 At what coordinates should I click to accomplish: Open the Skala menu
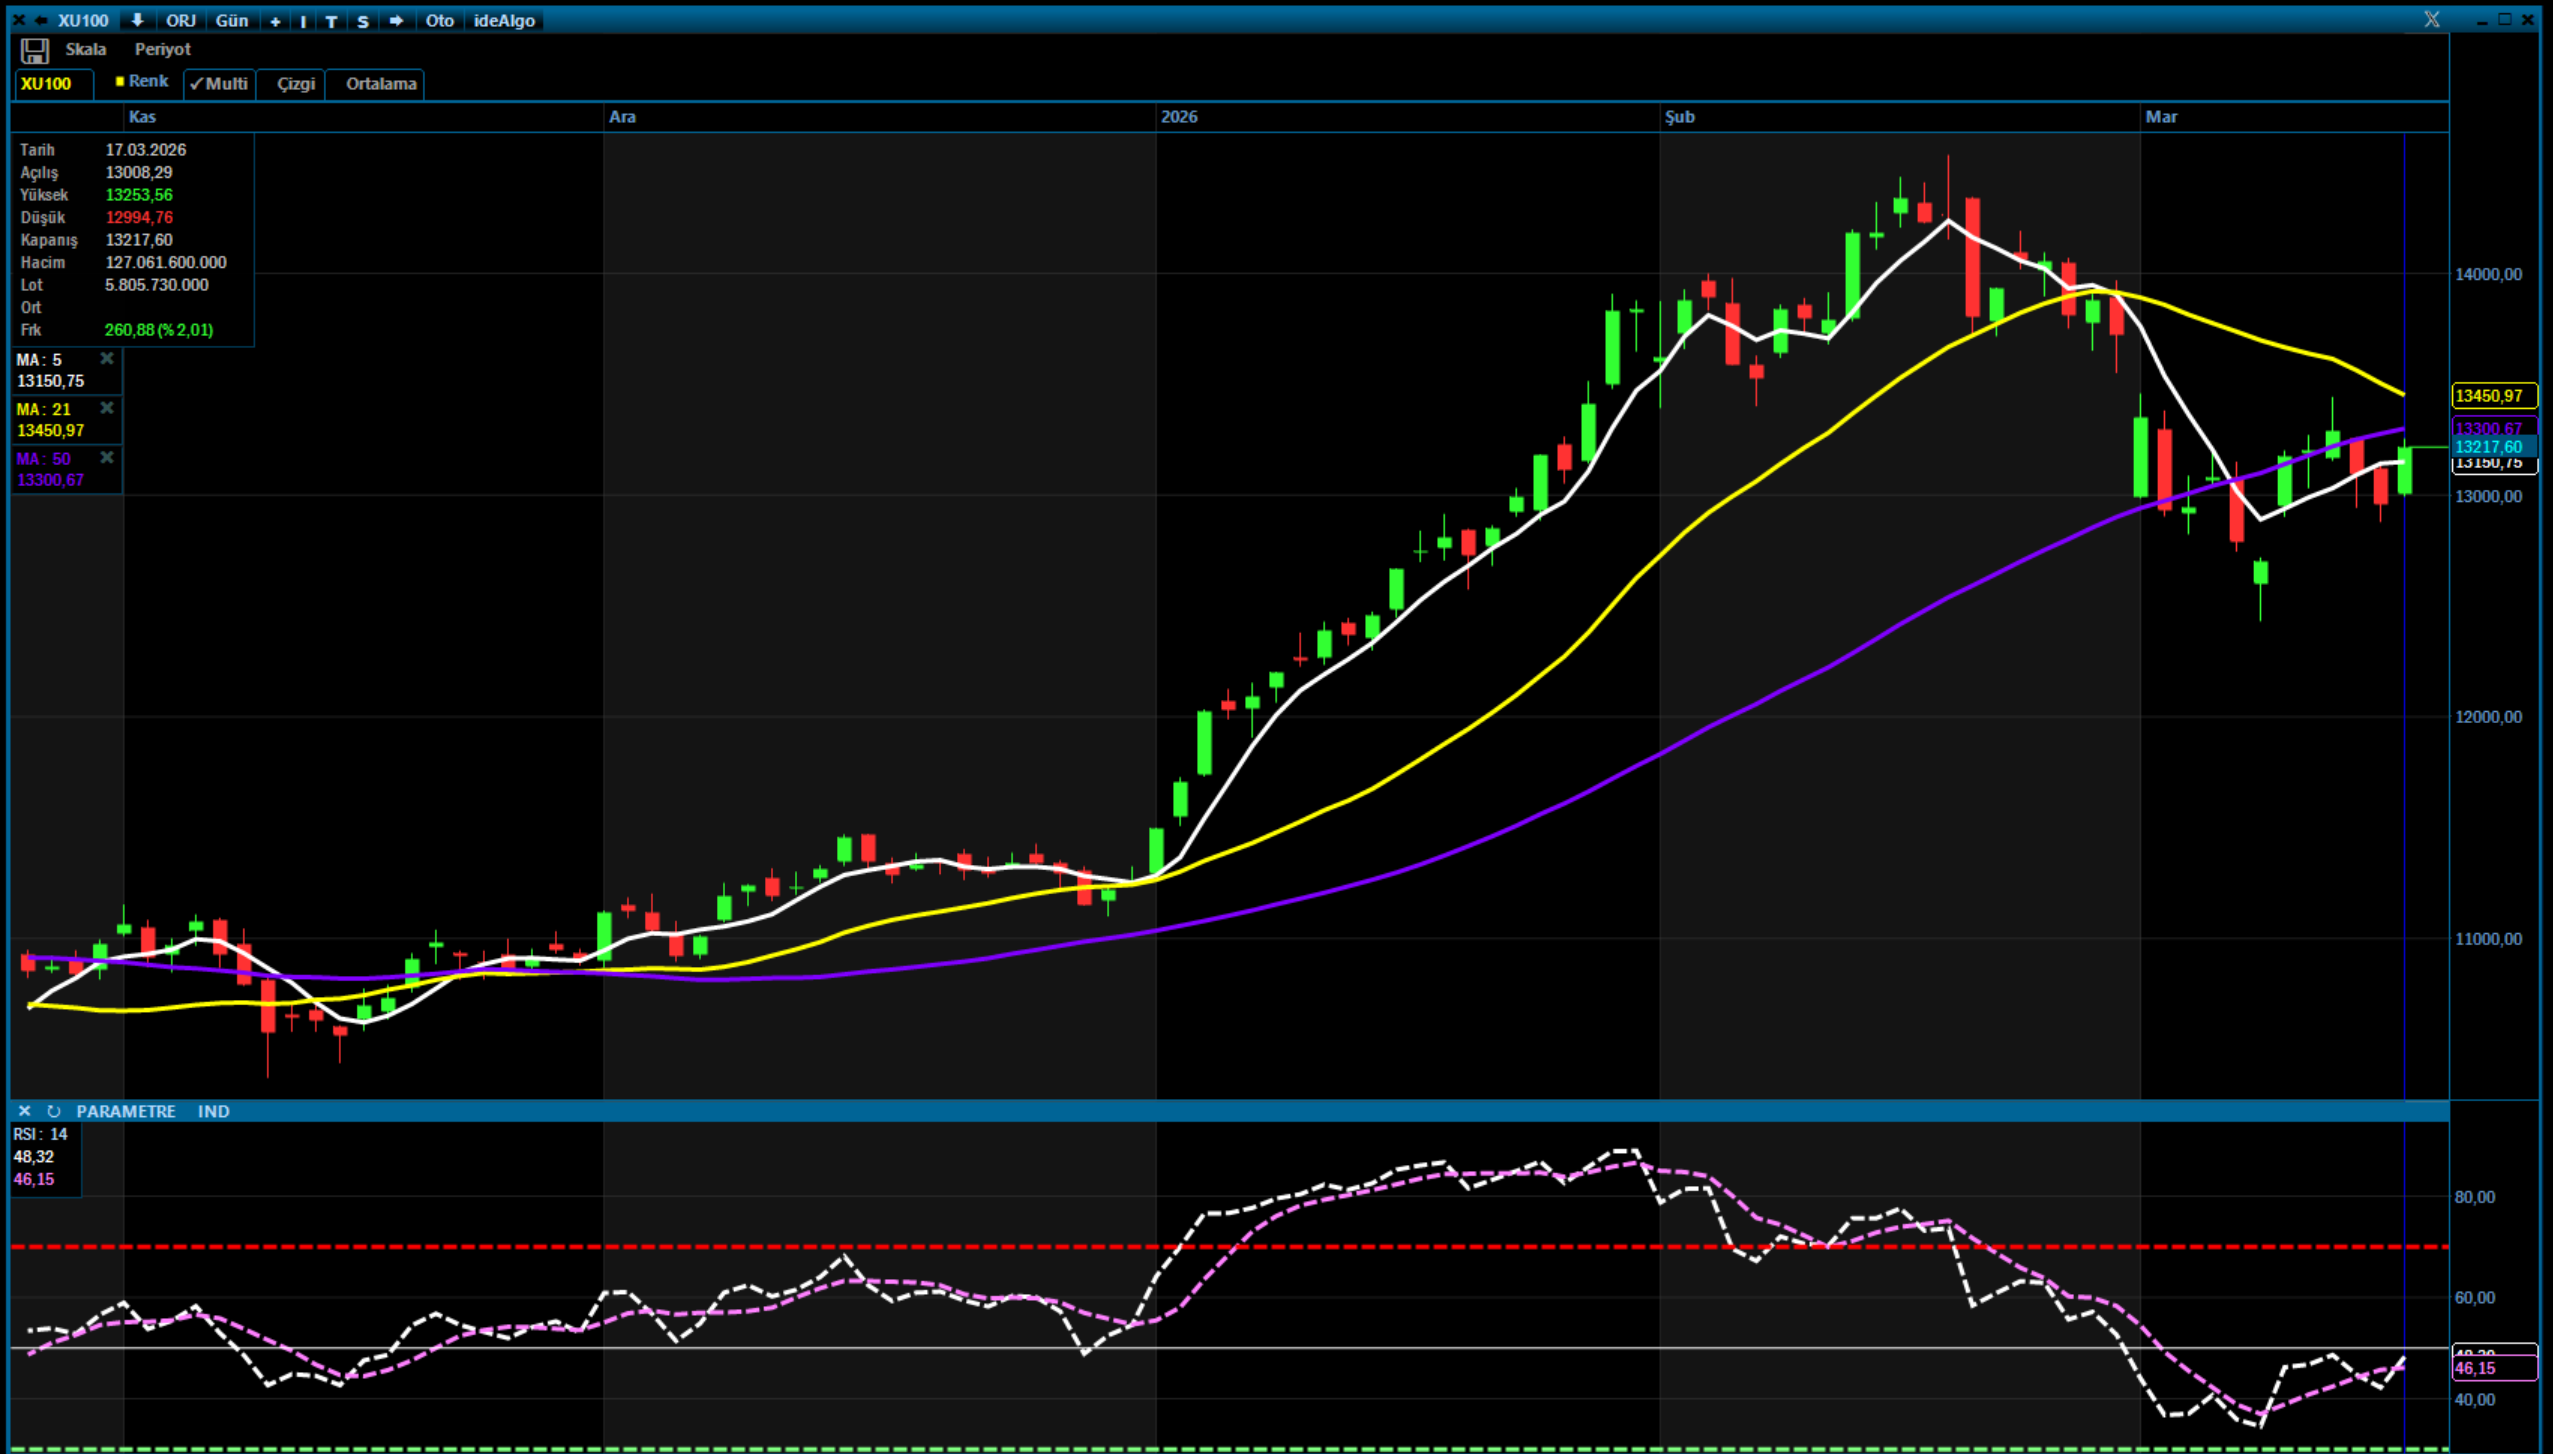coord(85,49)
